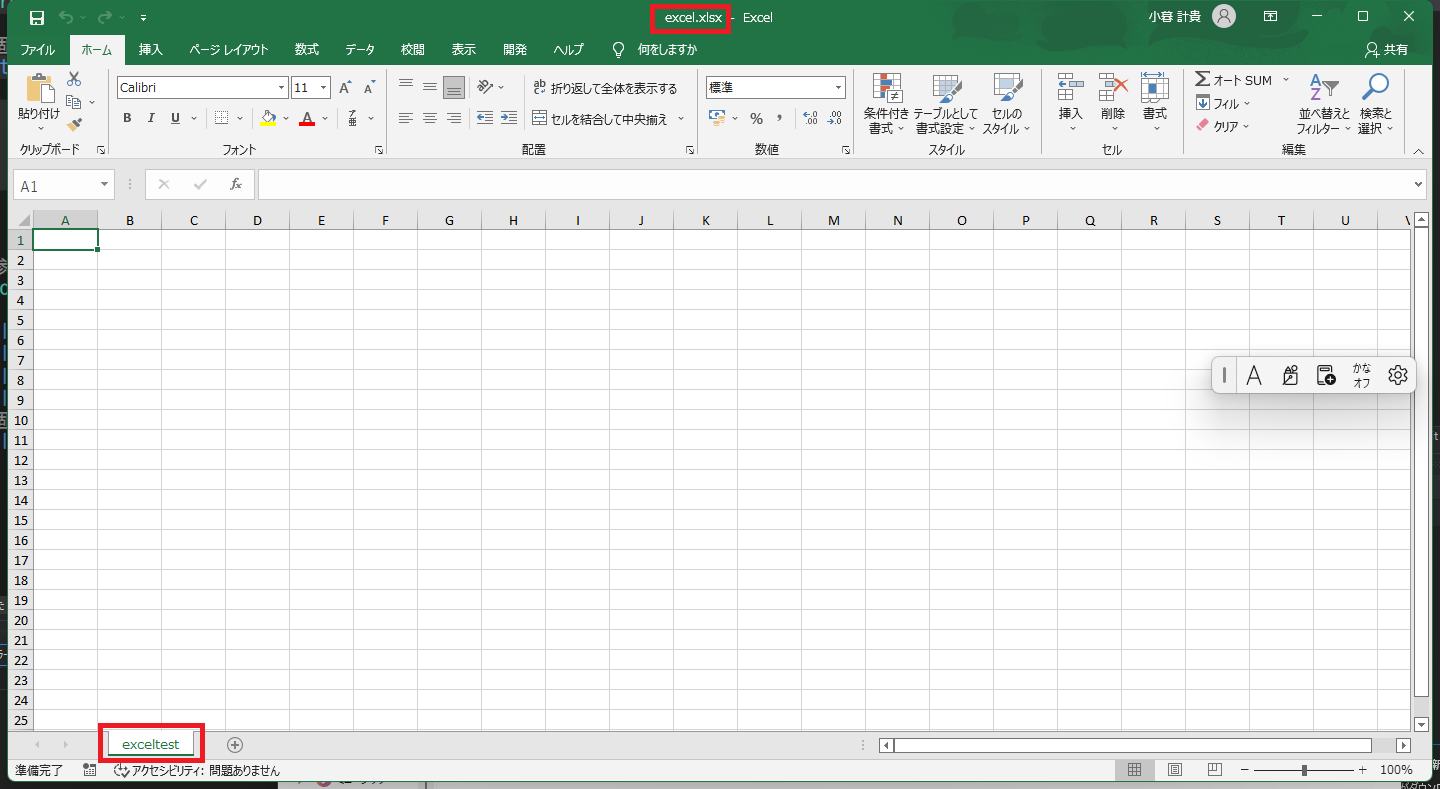Apply bold formatting
The height and width of the screenshot is (789, 1440).
127,117
